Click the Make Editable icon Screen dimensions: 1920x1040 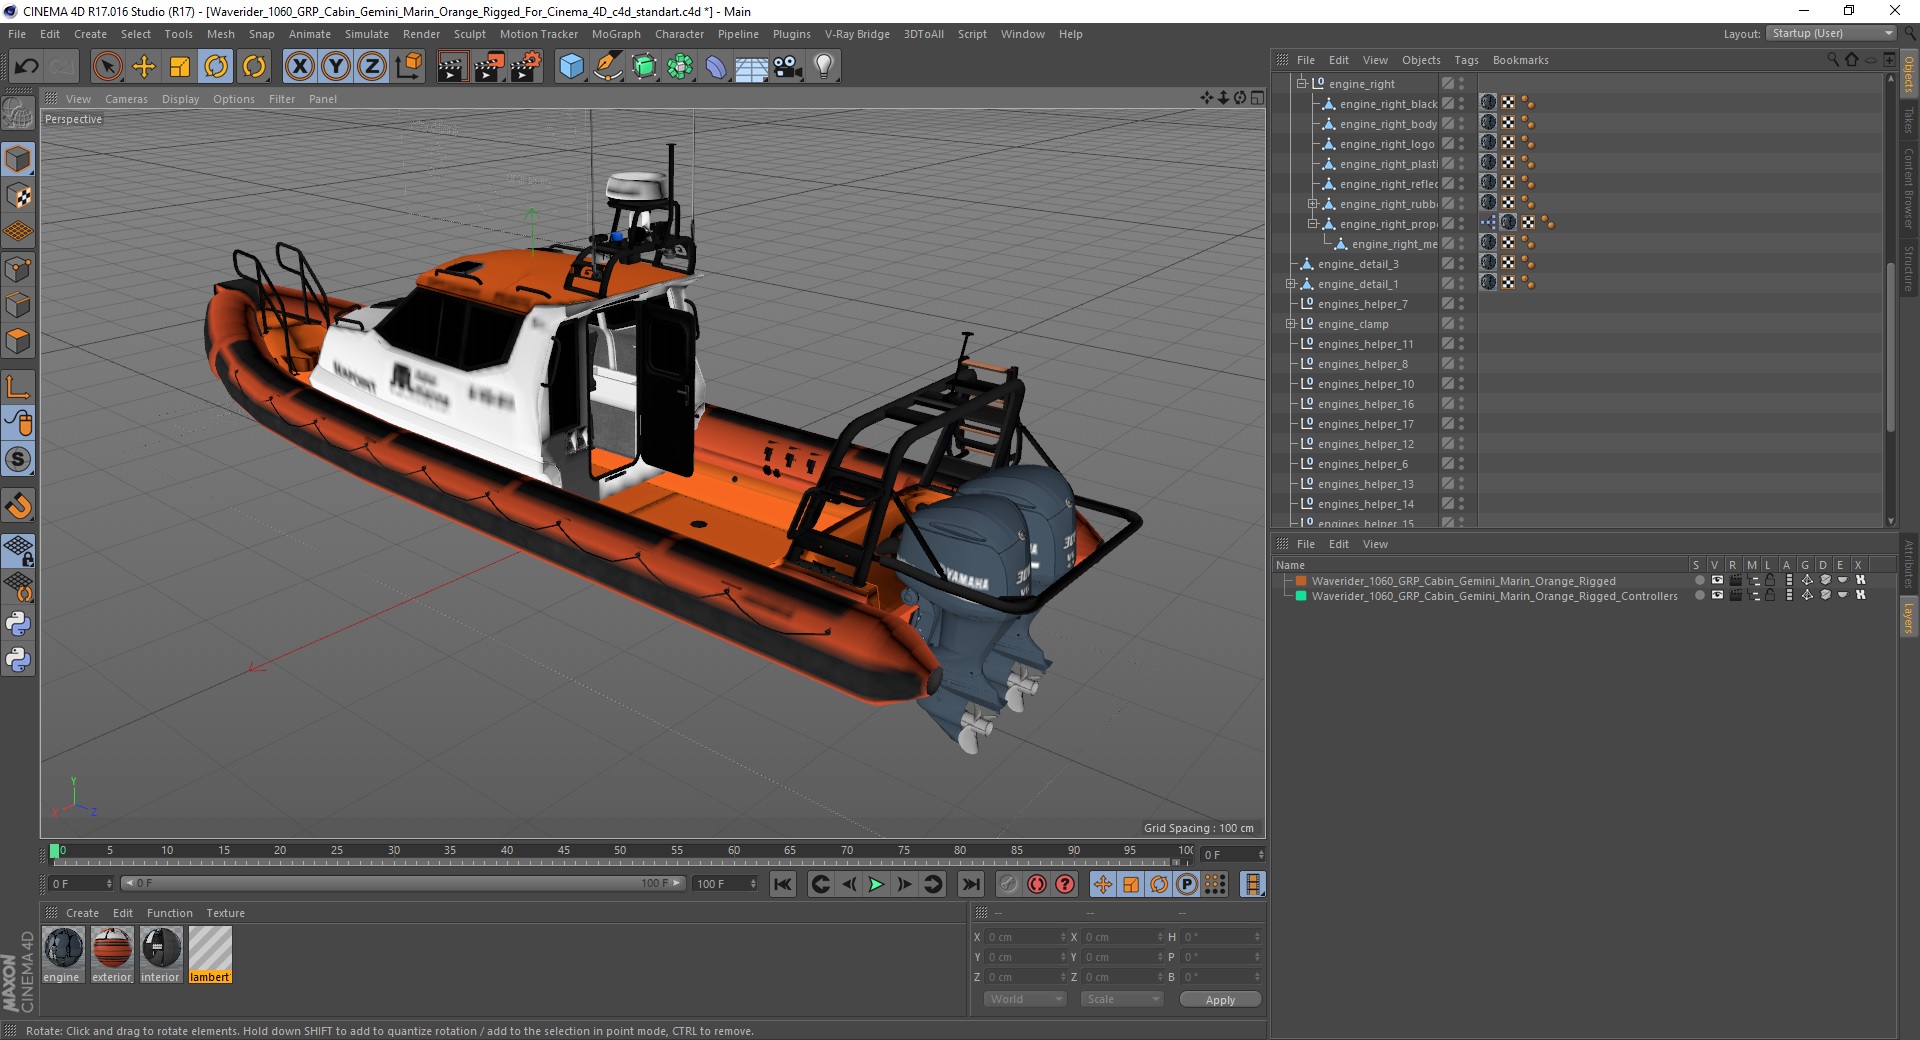coord(18,113)
